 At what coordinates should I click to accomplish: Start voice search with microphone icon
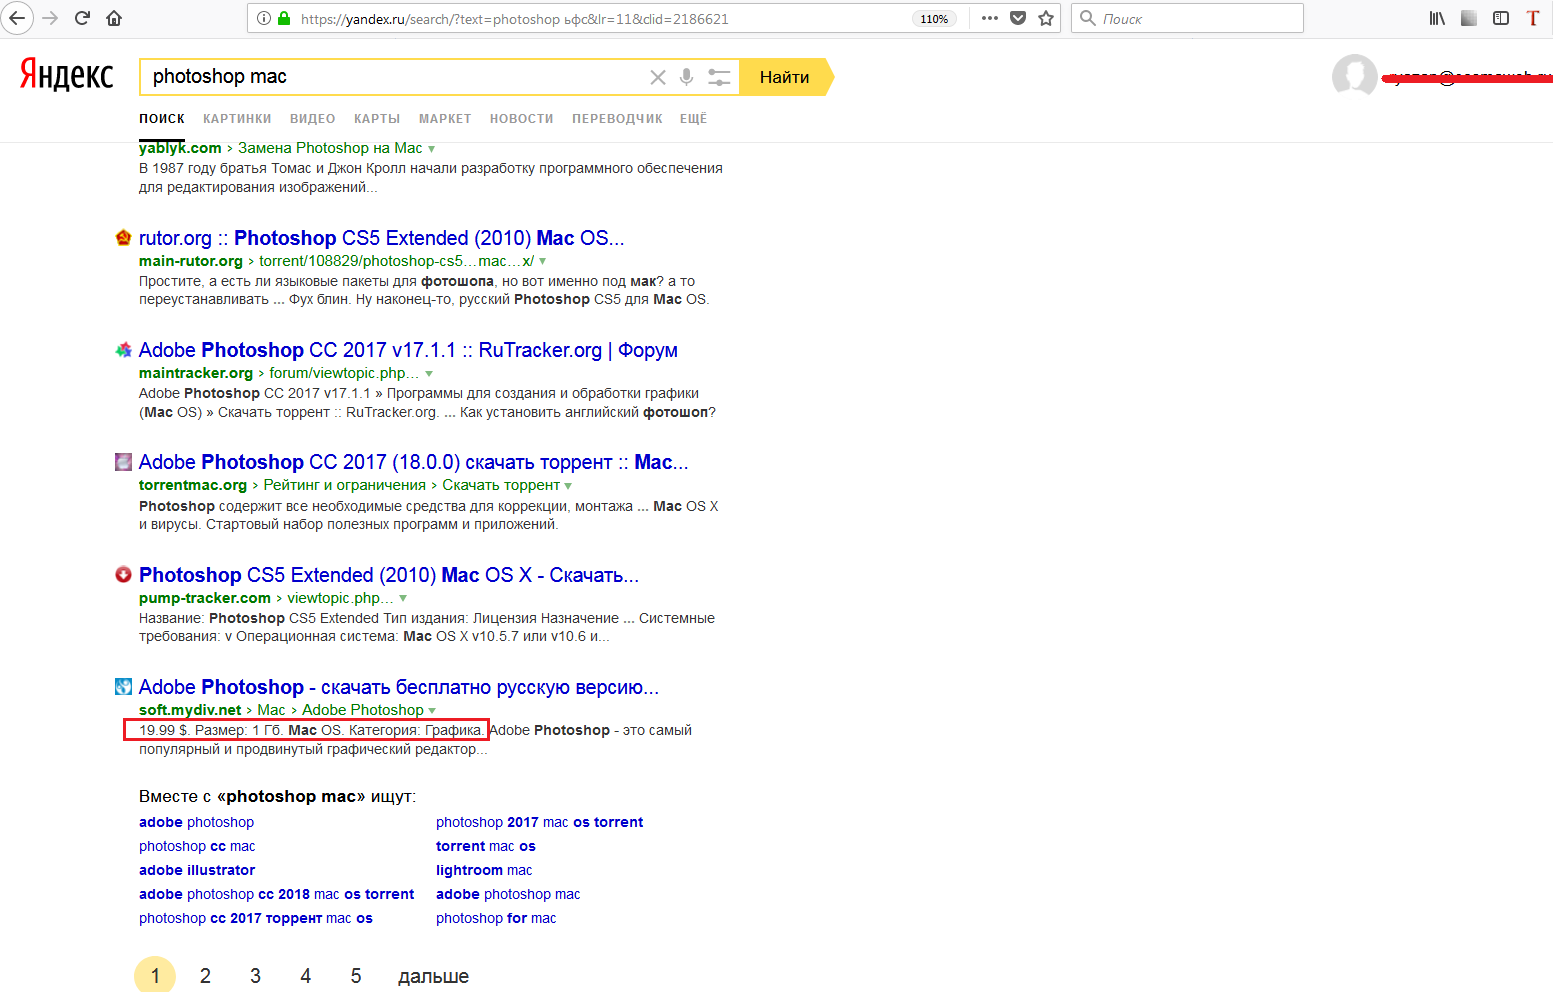(x=687, y=77)
